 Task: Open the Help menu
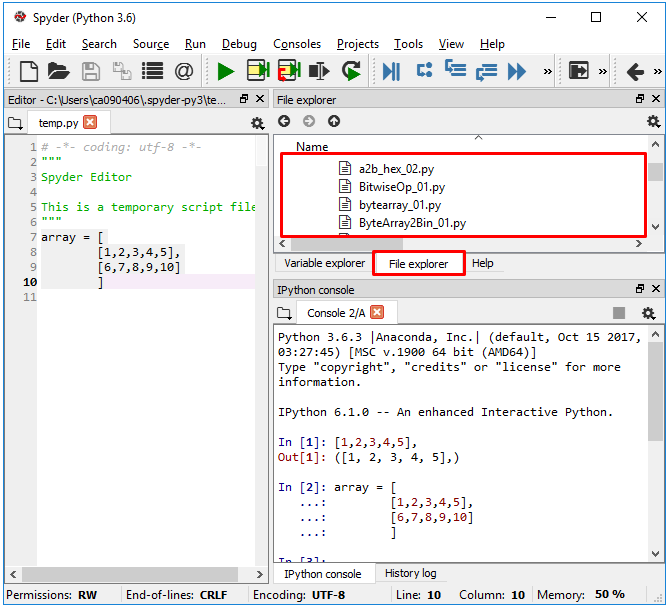(x=492, y=44)
